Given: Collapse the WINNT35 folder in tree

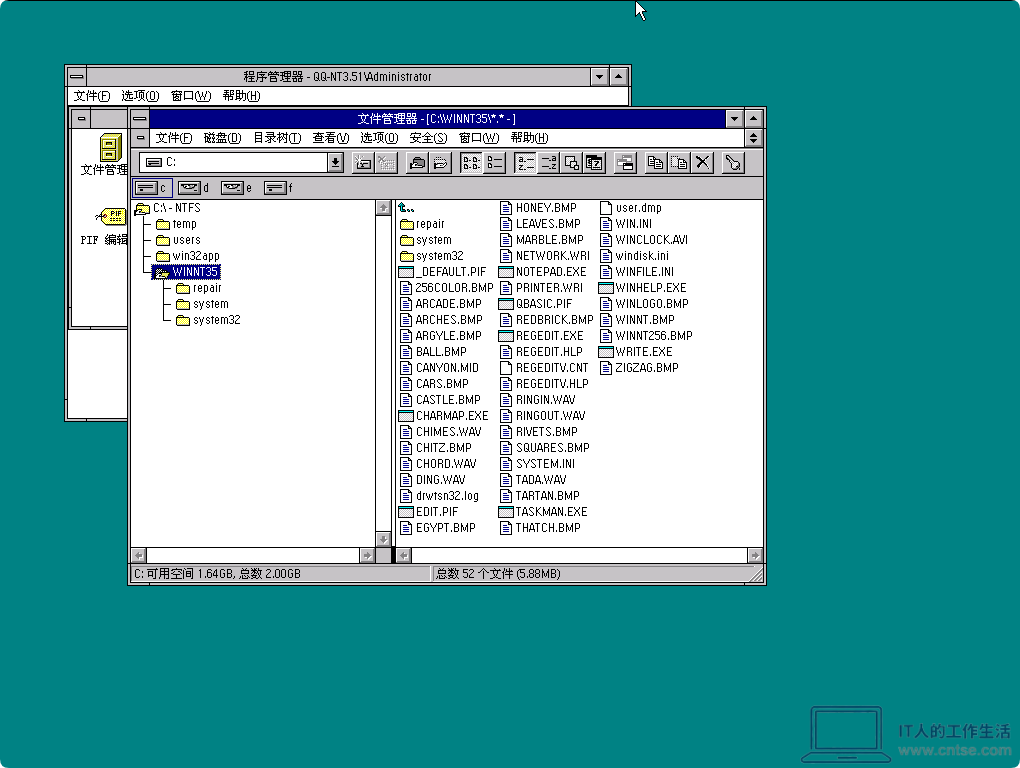Looking at the screenshot, I should click(x=186, y=272).
